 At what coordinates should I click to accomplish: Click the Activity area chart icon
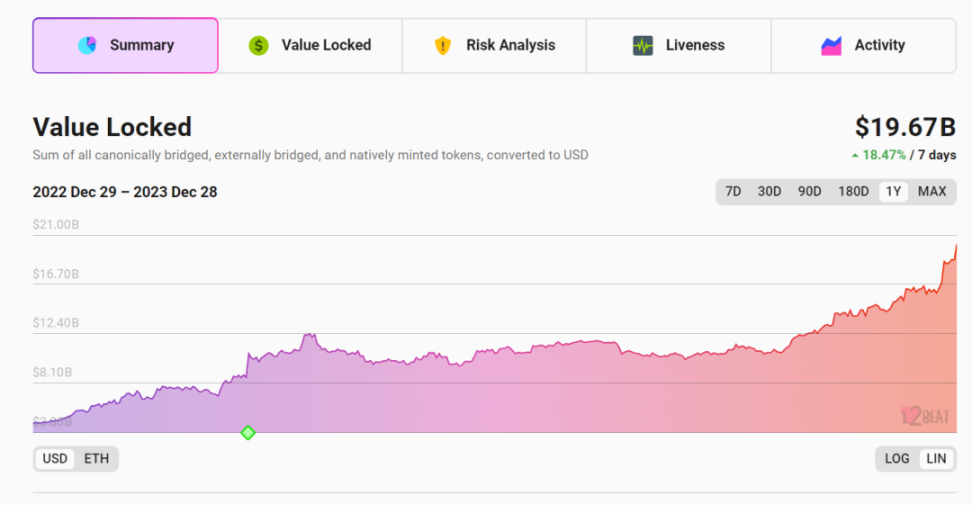pos(831,46)
